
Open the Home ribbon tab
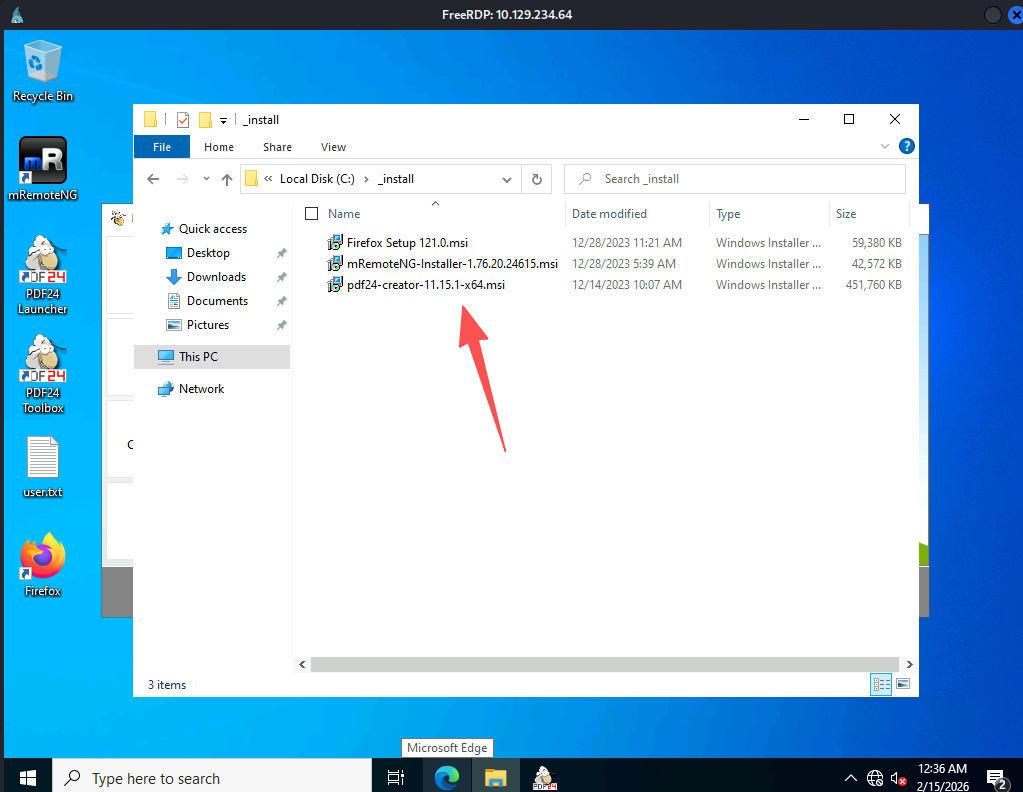pos(219,147)
